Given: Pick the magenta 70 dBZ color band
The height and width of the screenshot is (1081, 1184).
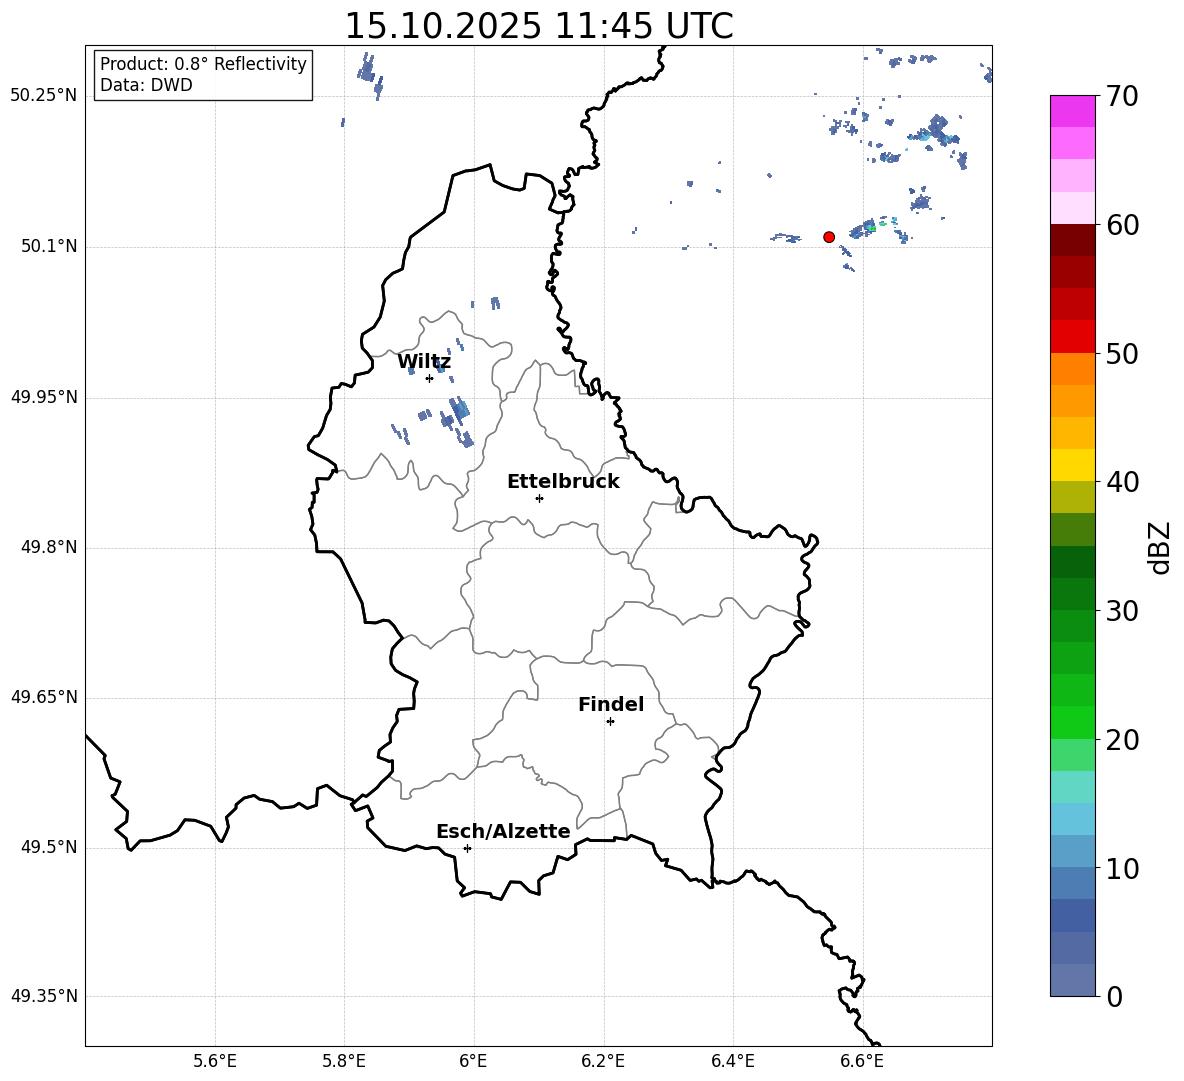Looking at the screenshot, I should coord(1073,111).
